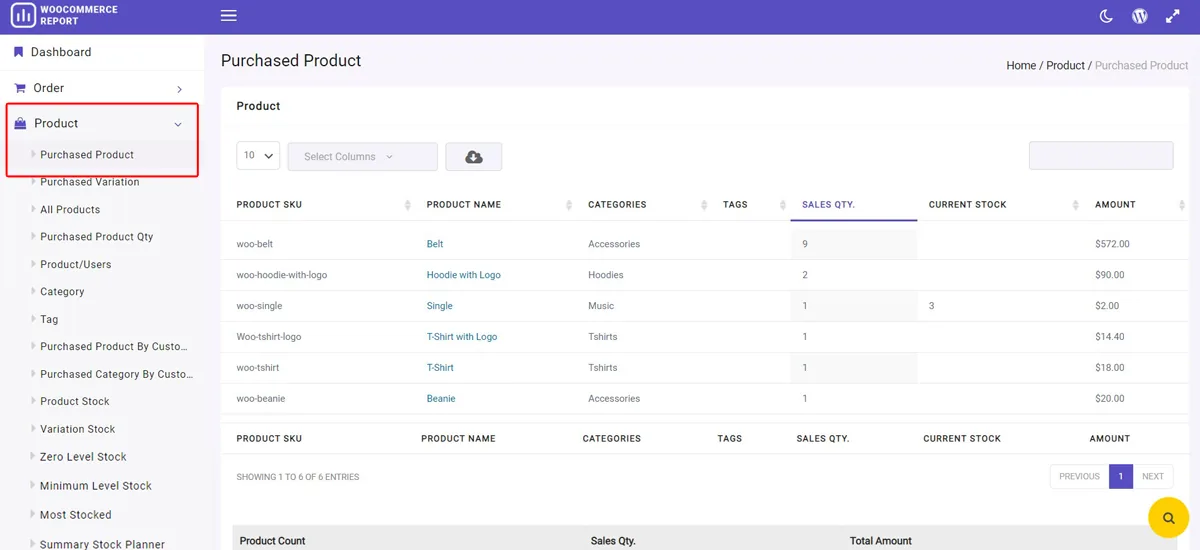This screenshot has height=550, width=1200.
Task: Sort by Categories arrows
Action: click(704, 205)
